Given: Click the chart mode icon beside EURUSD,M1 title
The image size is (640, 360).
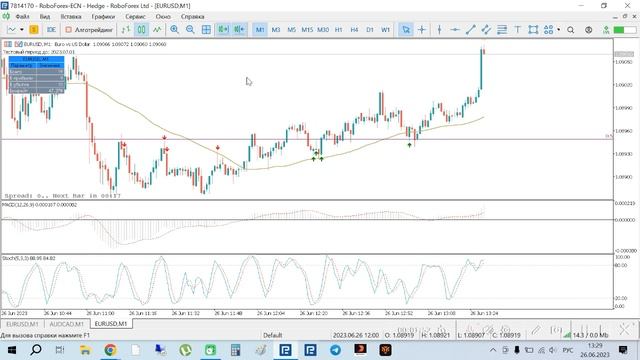Looking at the screenshot, I should [x=18, y=44].
